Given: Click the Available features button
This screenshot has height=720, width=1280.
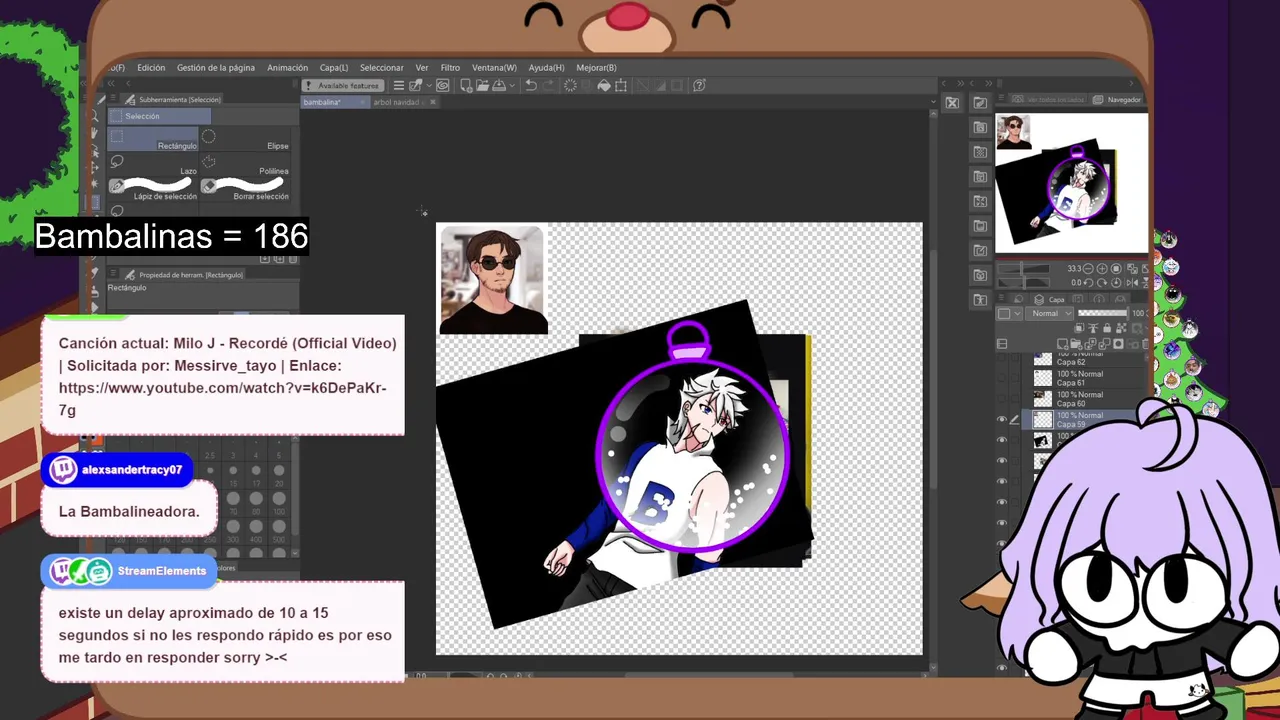Looking at the screenshot, I should pos(342,85).
